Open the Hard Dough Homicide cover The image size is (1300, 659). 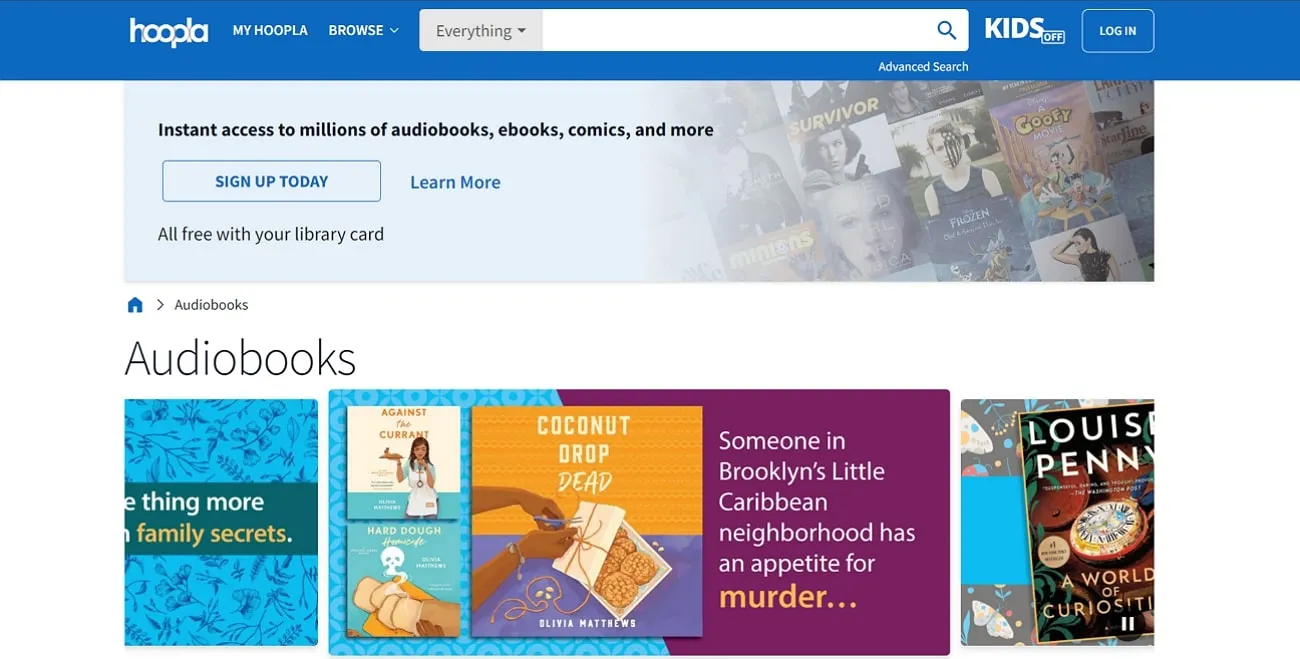click(404, 580)
